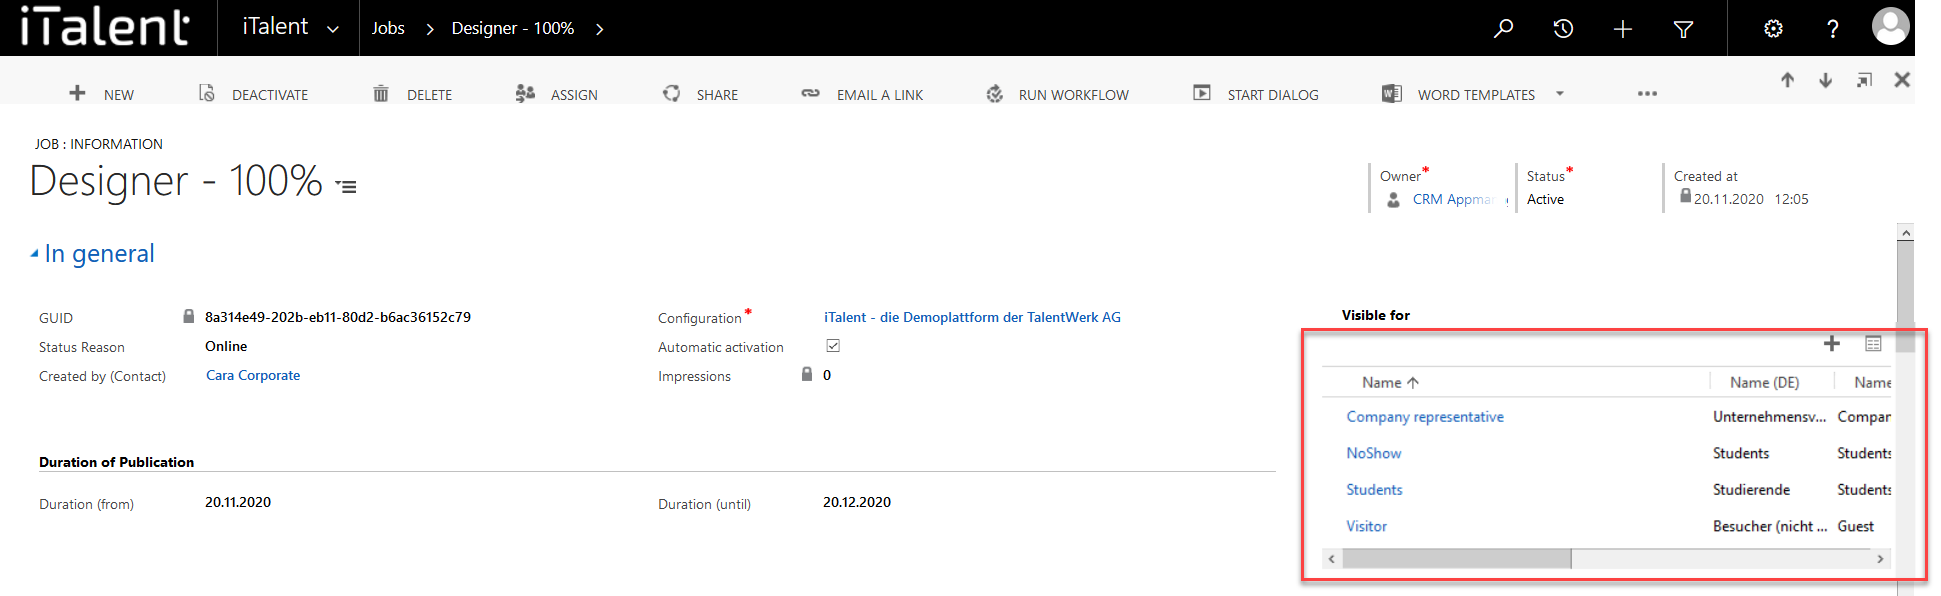
Task: Click WORD TEMPLATES command
Action: (x=1459, y=94)
